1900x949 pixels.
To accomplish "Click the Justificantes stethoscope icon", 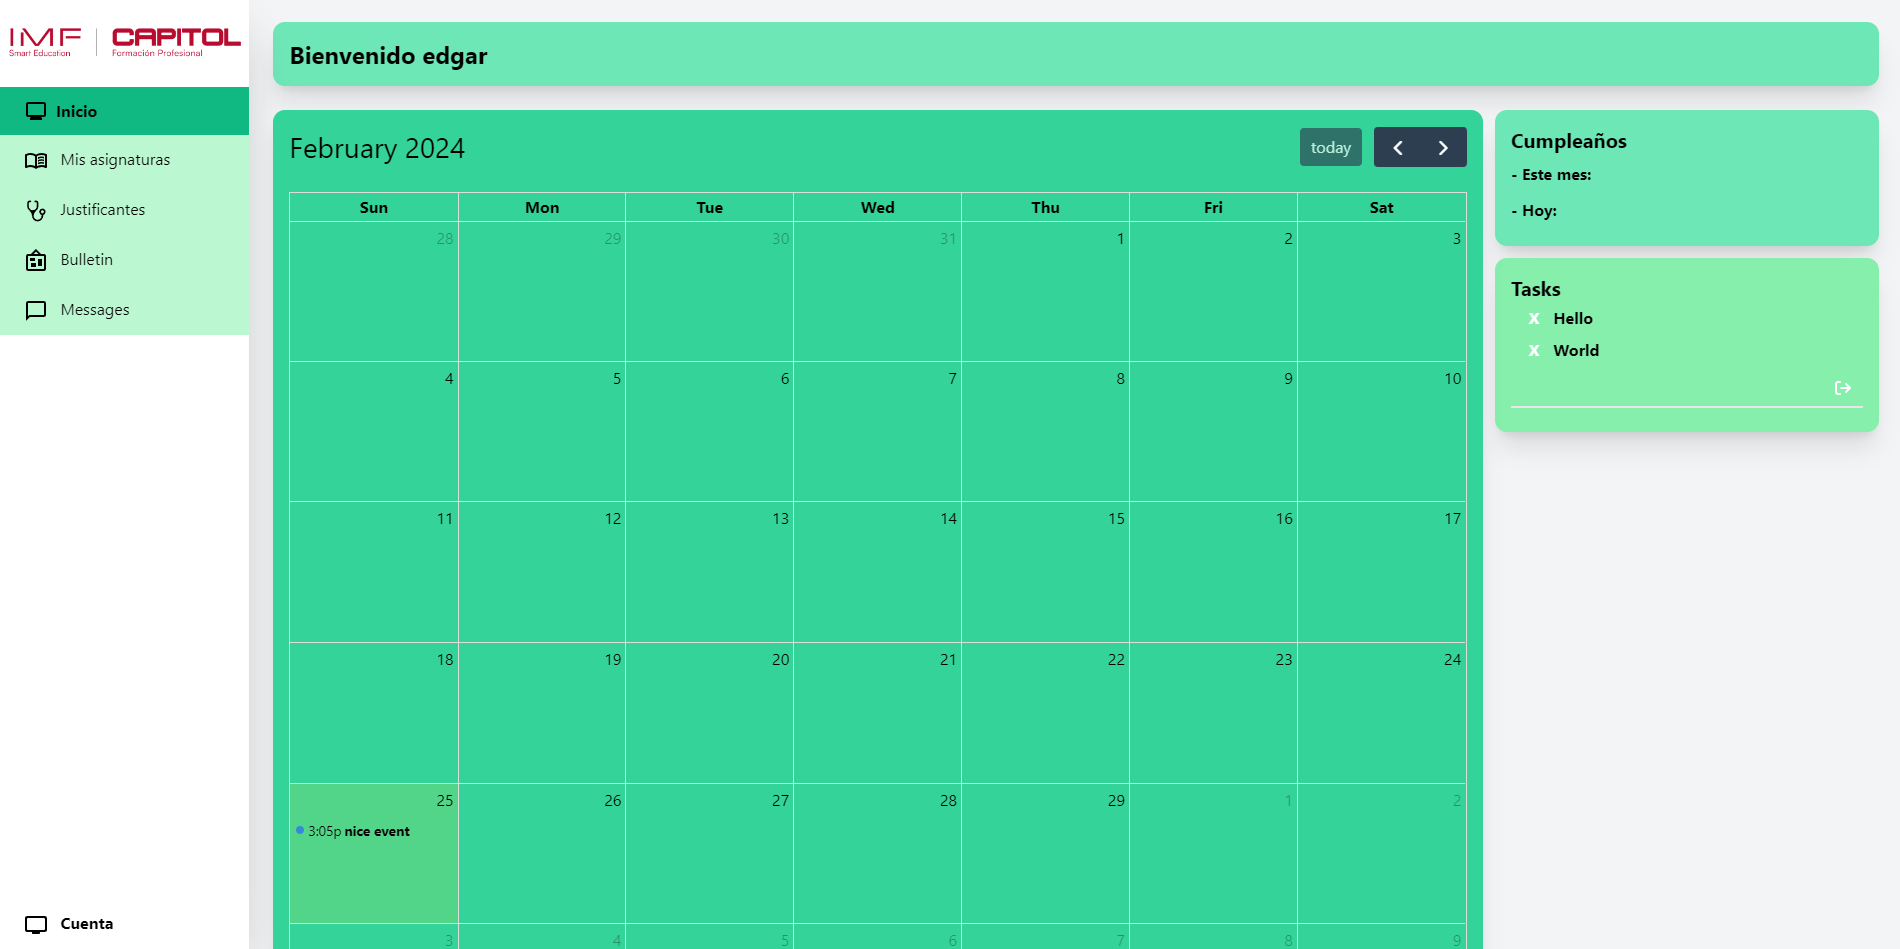I will pyautogui.click(x=36, y=210).
